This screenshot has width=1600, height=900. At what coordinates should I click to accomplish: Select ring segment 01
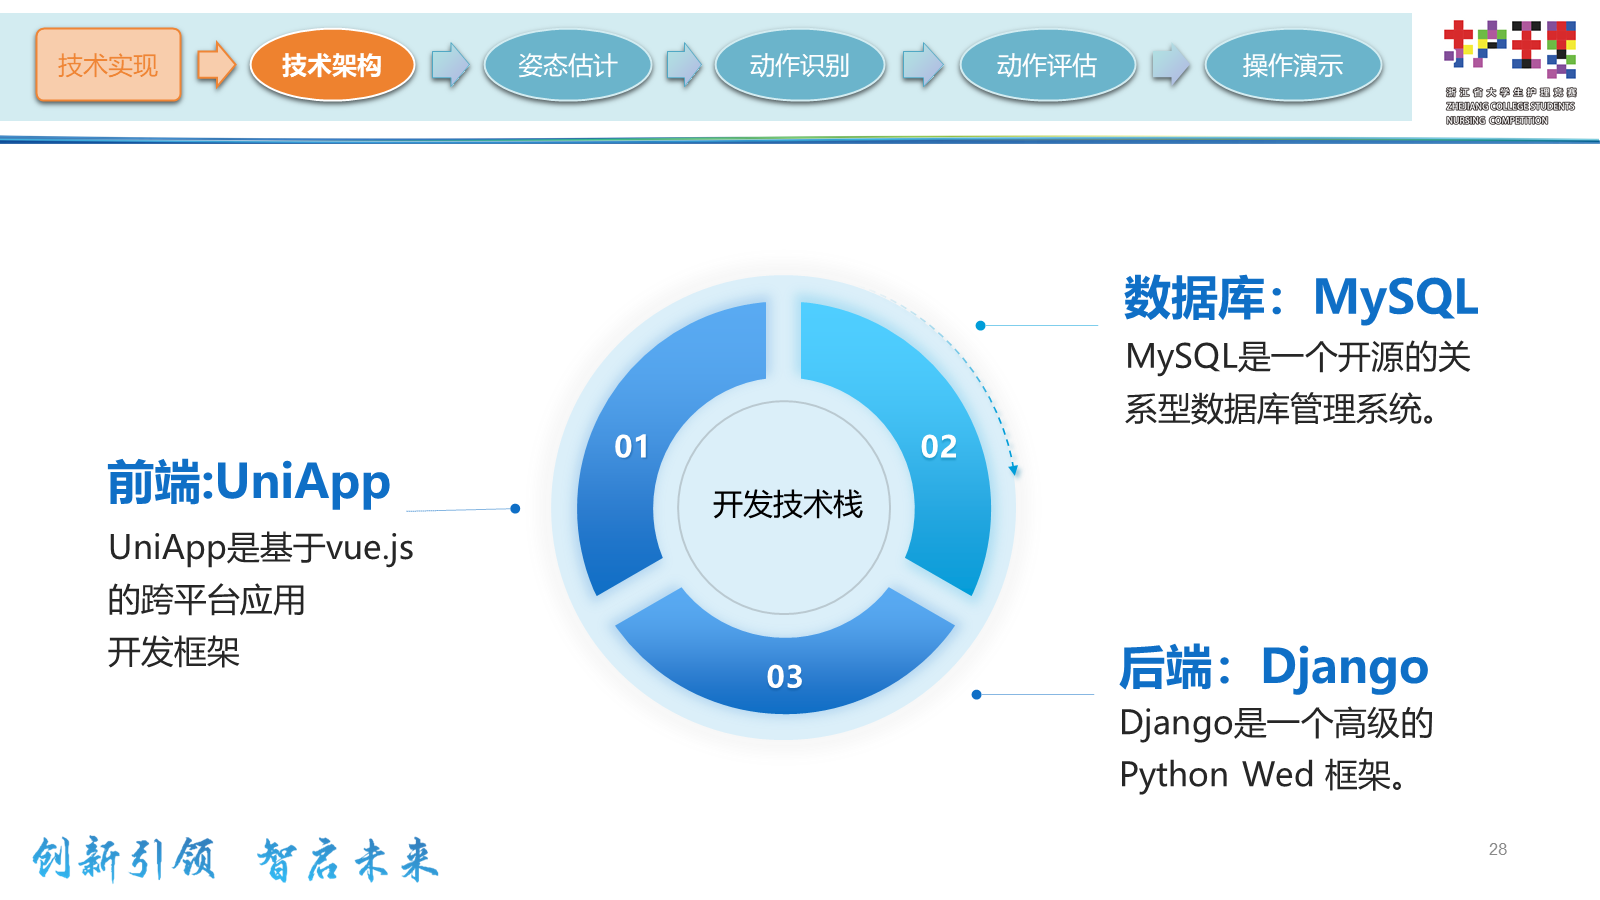click(633, 447)
